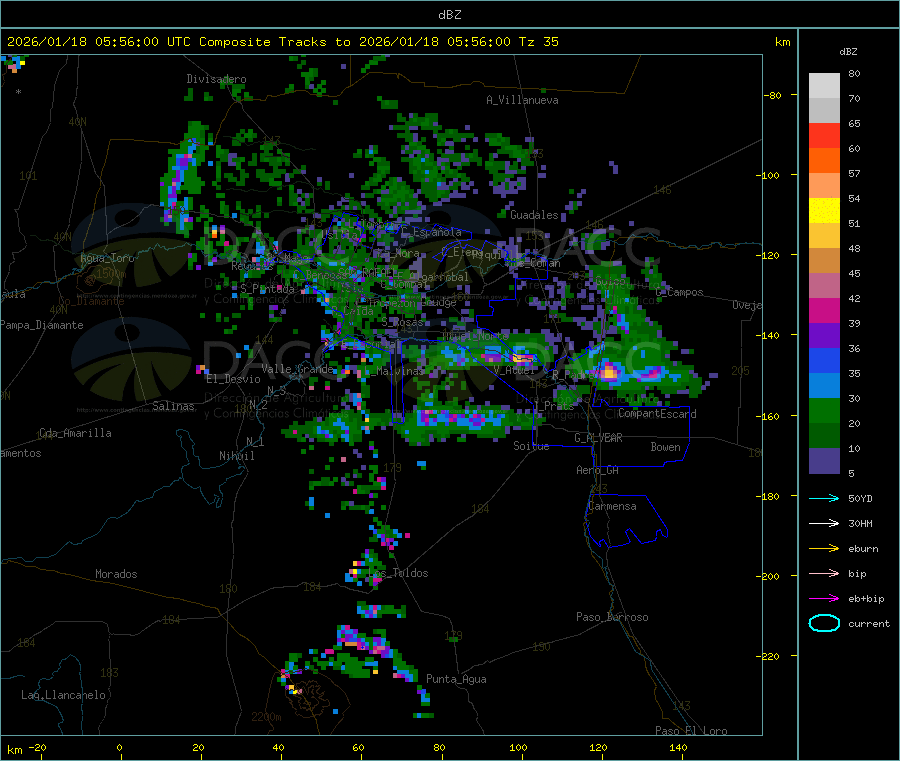Click the 'G_ALVEAR' map label
This screenshot has height=761, width=900.
[x=598, y=438]
